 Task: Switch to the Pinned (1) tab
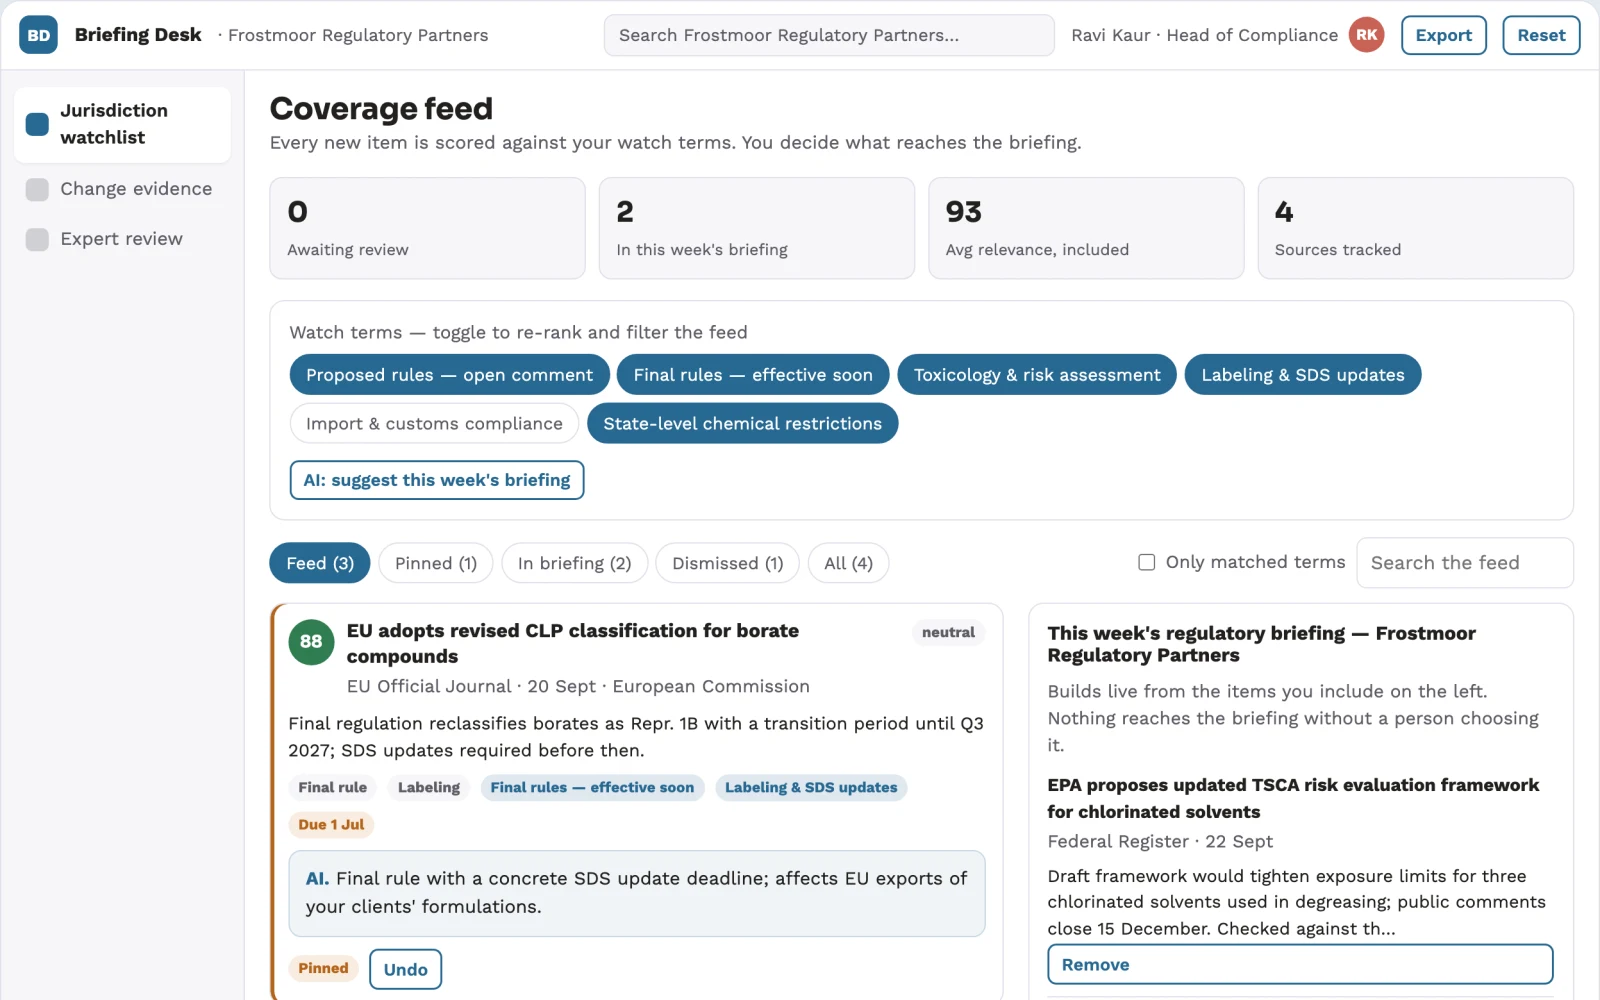pos(436,563)
